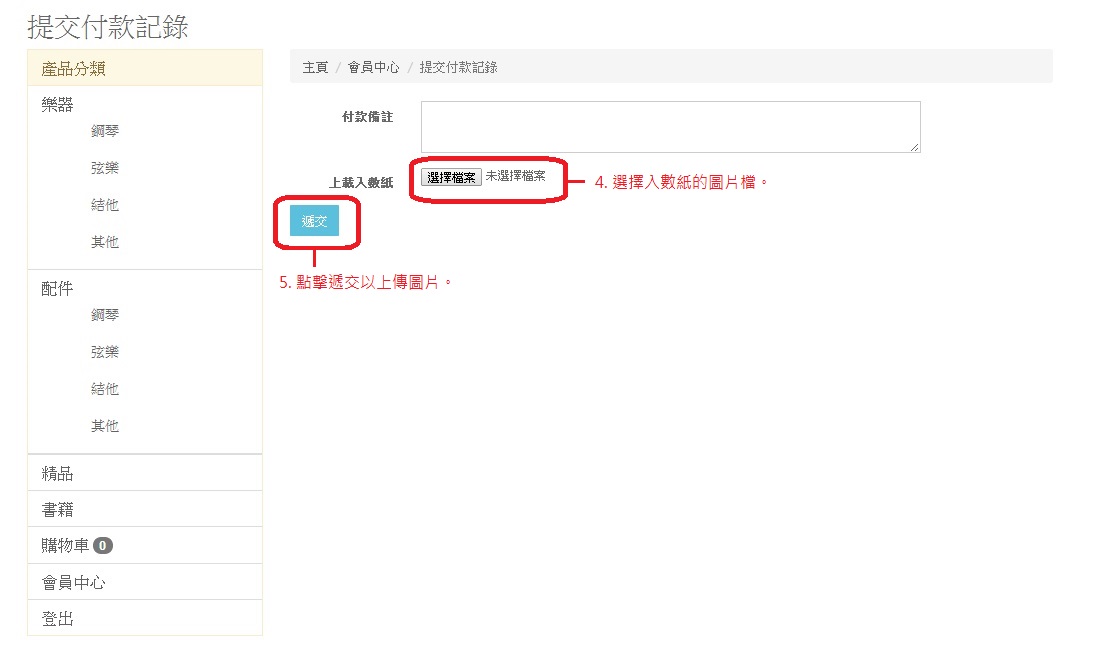Click the 選擇檔案 file chooser button
The image size is (1094, 652).
[451, 177]
